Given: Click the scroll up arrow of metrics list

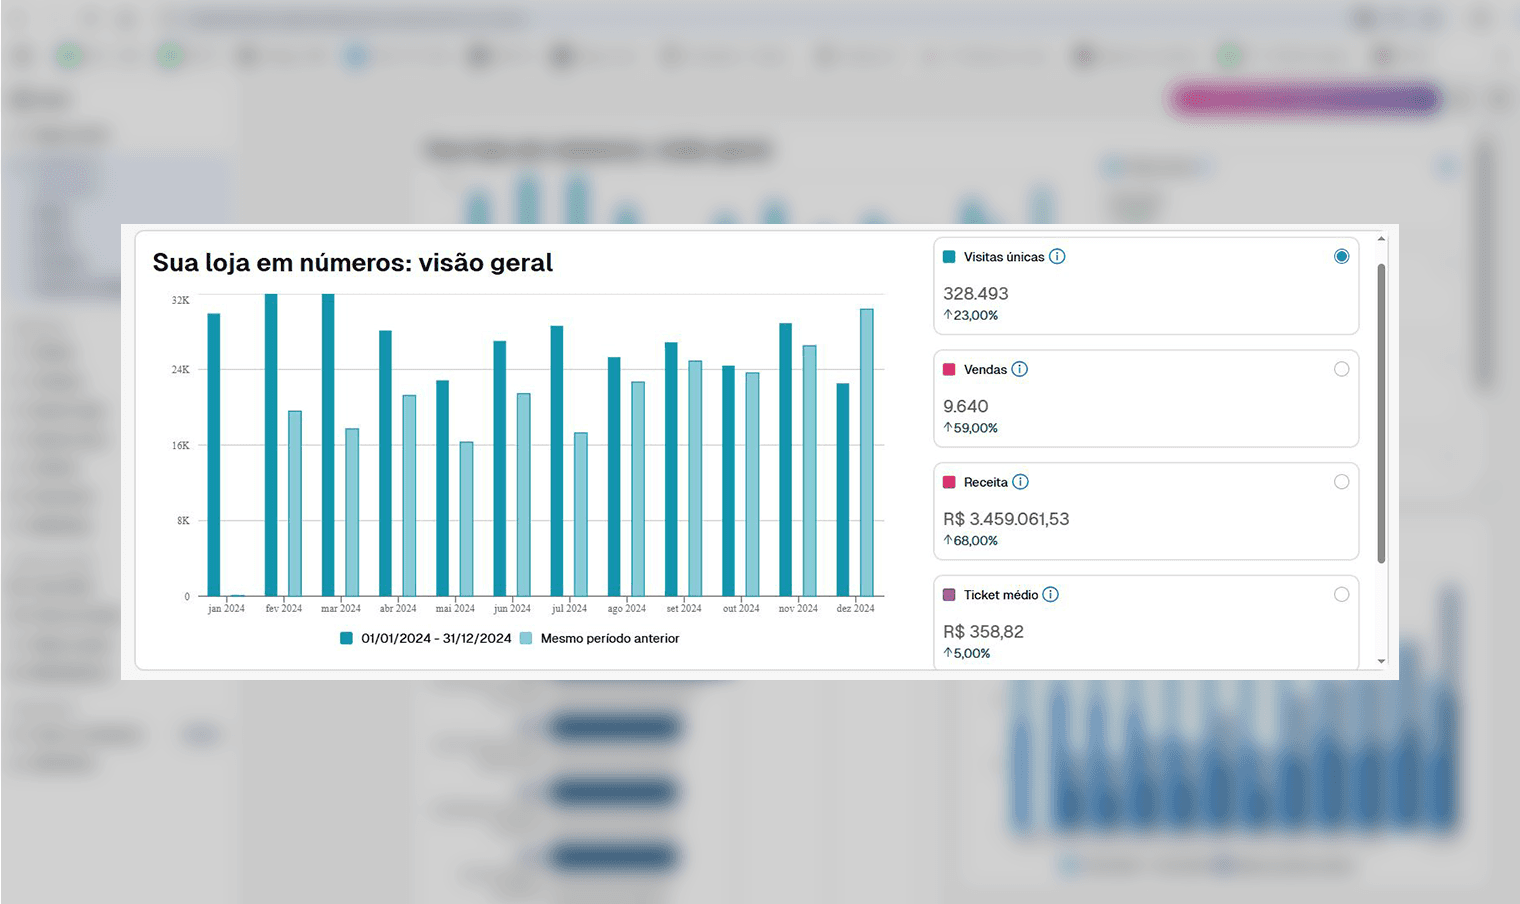Looking at the screenshot, I should [x=1381, y=239].
